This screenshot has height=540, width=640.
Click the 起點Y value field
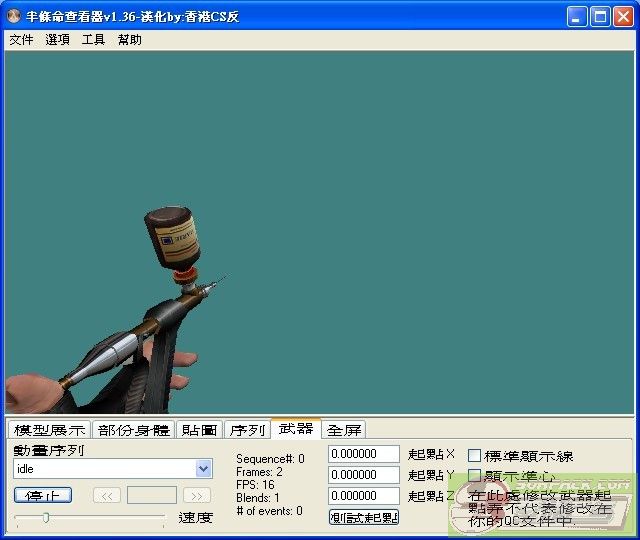tap(364, 475)
